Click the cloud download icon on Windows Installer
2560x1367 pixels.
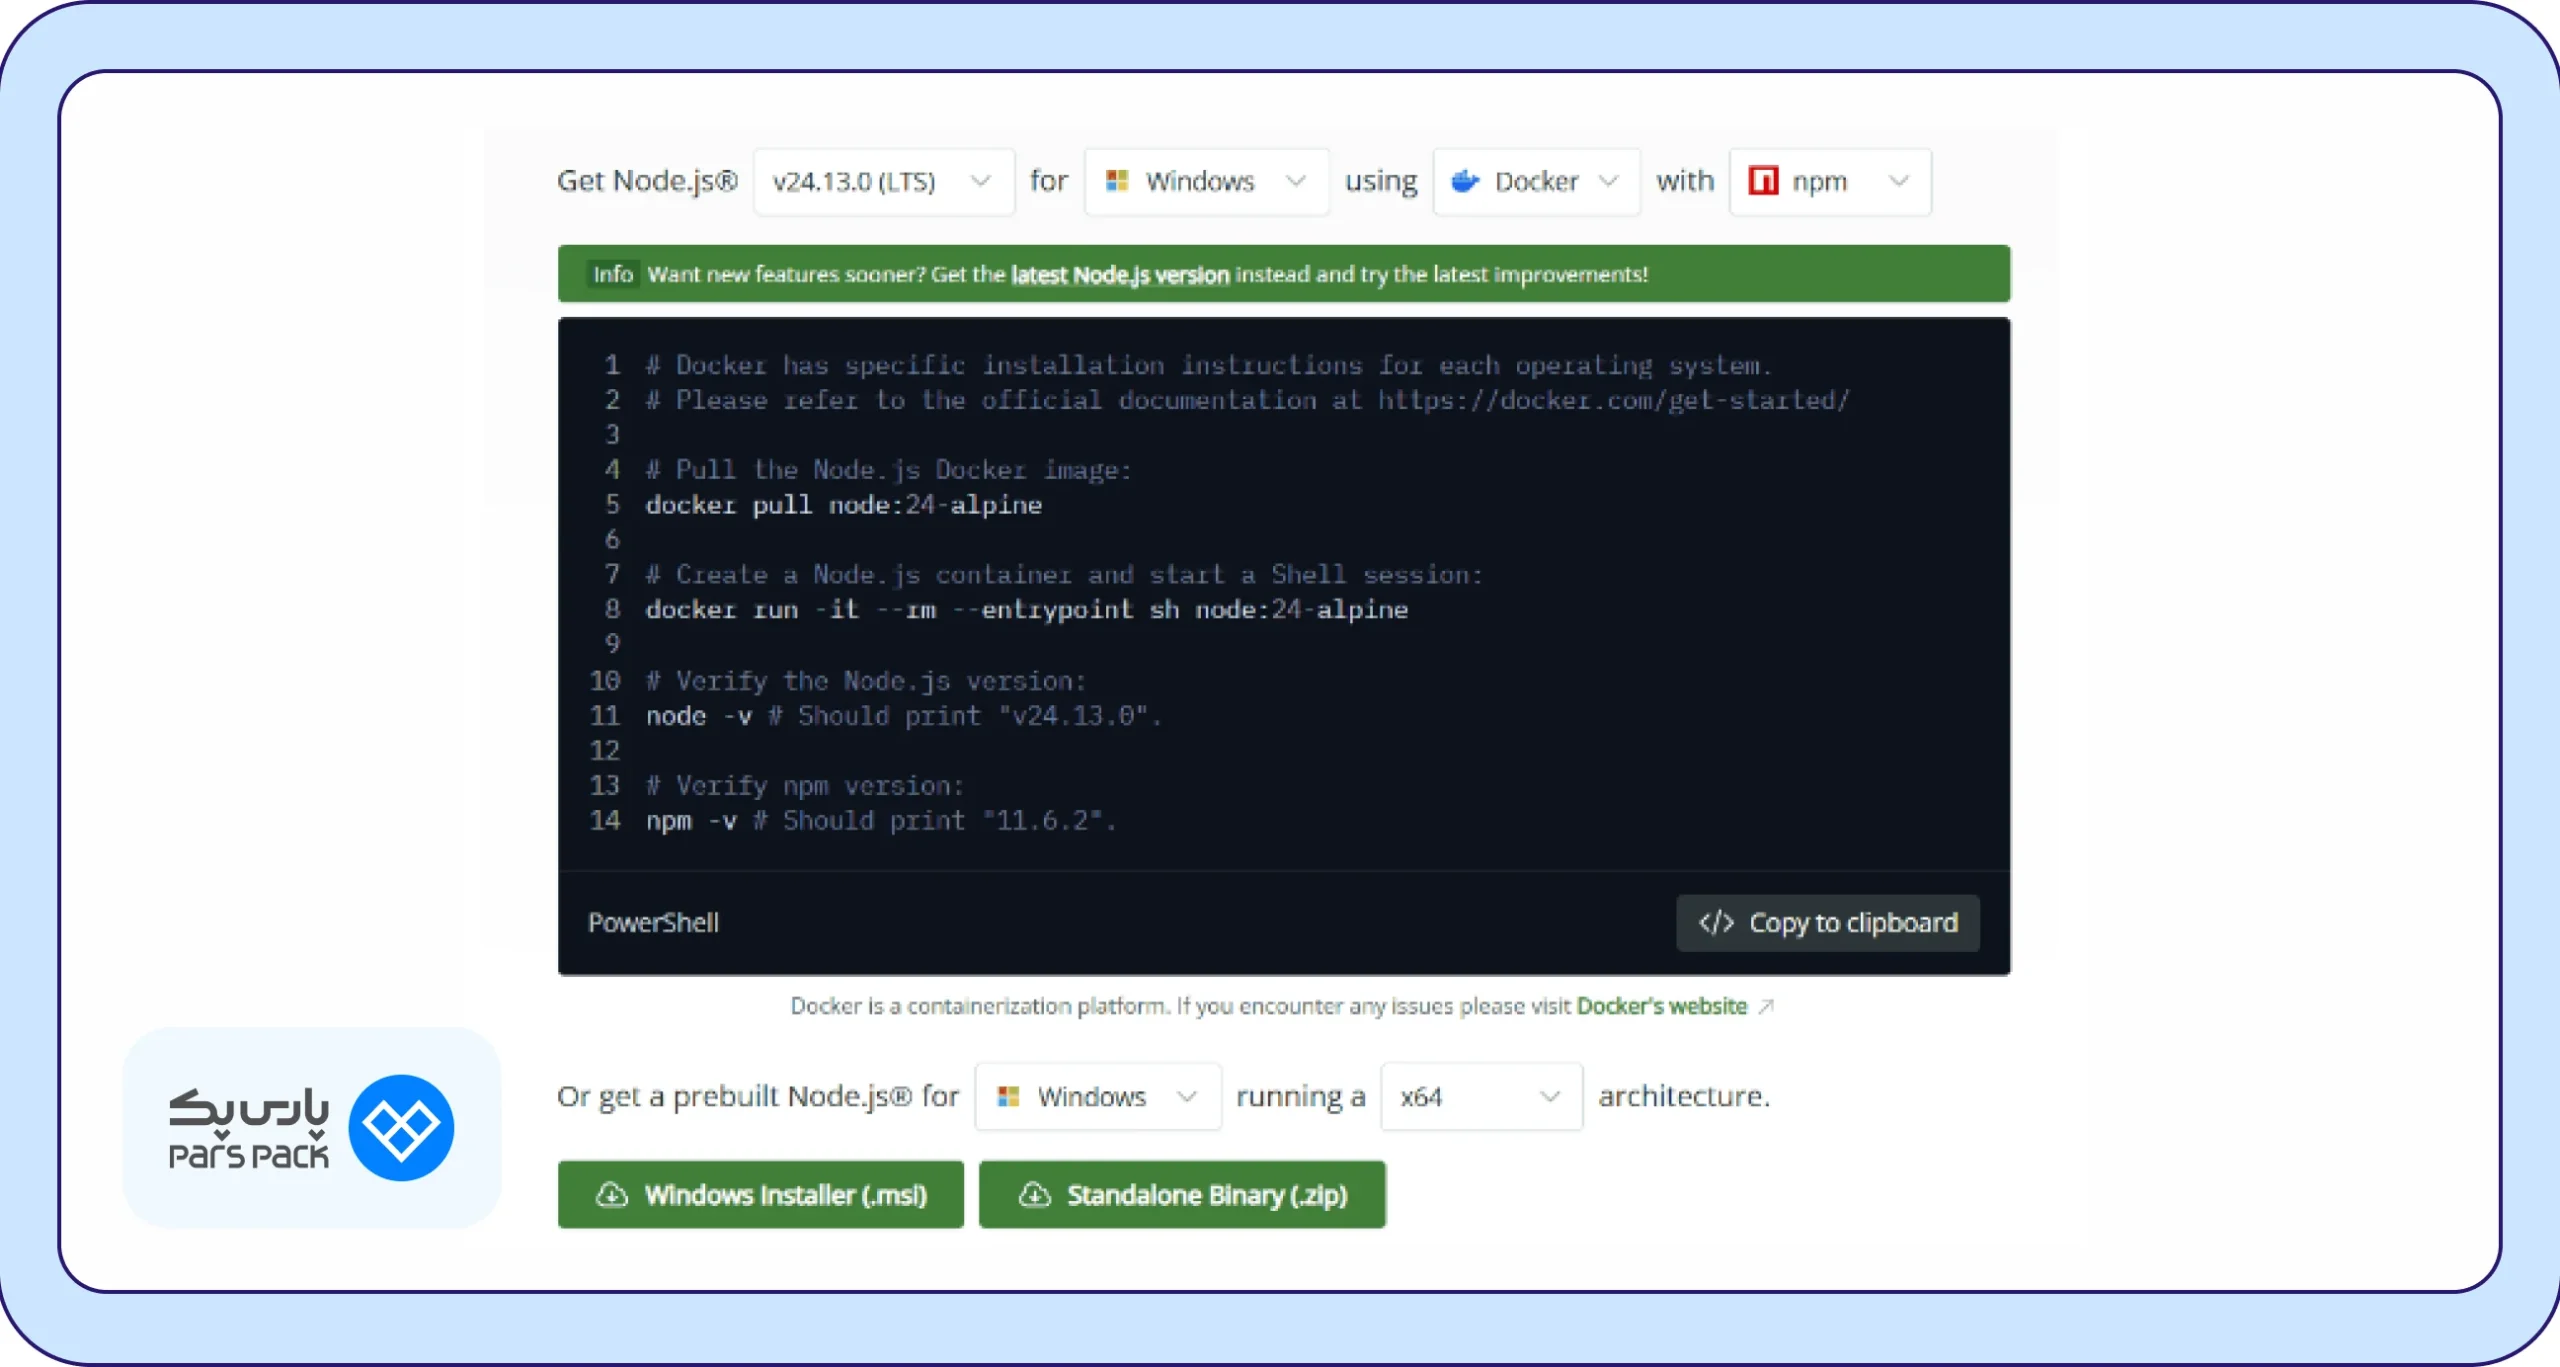(x=612, y=1195)
